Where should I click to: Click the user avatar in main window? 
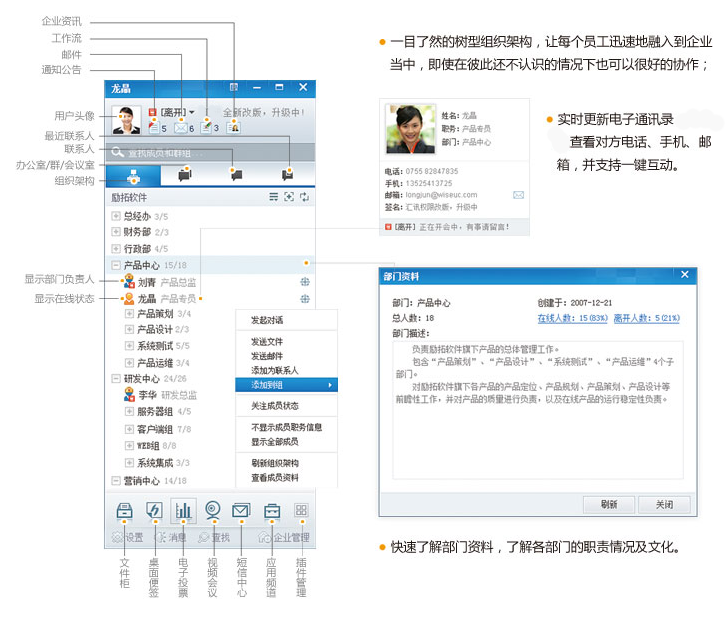[x=126, y=120]
